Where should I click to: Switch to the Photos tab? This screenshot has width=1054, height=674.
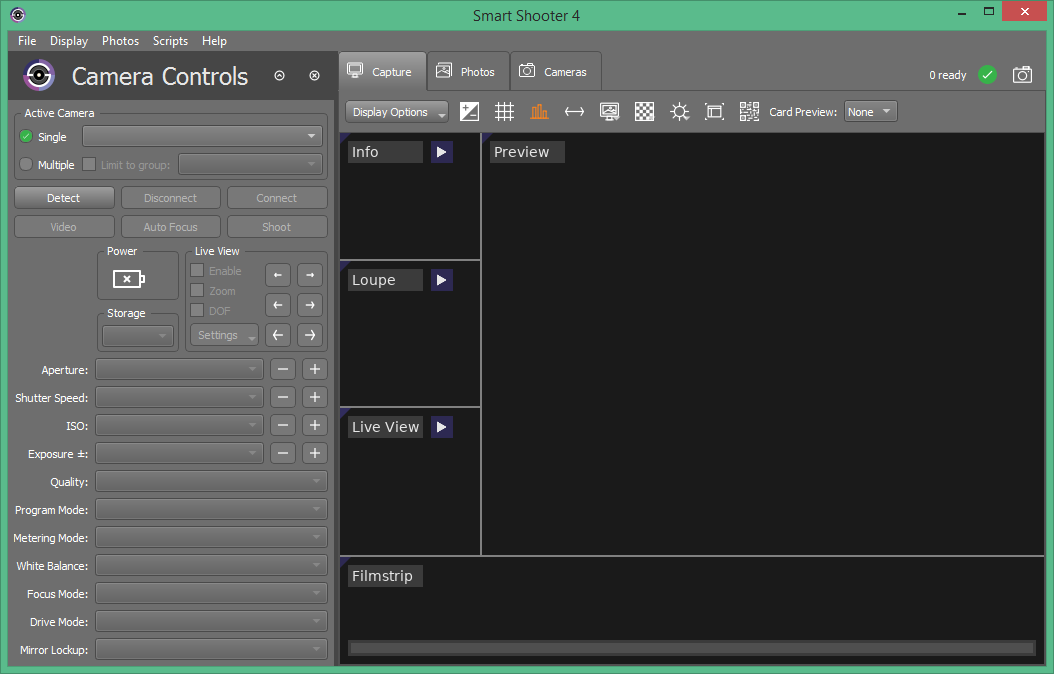coord(467,72)
